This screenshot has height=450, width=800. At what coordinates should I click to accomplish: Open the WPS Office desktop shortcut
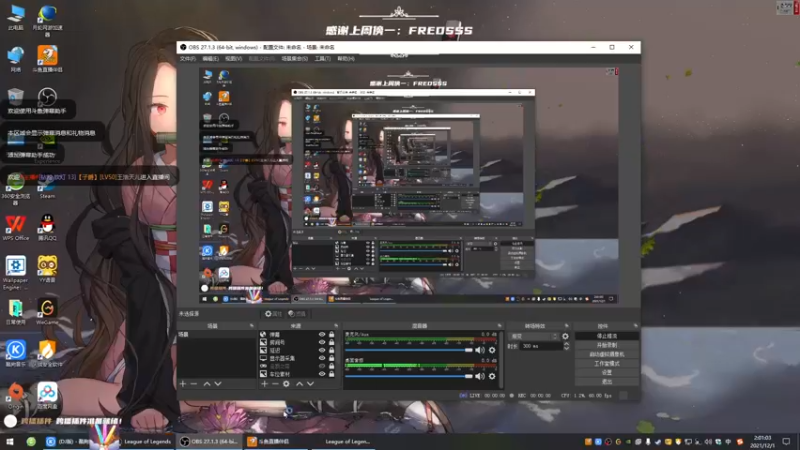tap(15, 228)
